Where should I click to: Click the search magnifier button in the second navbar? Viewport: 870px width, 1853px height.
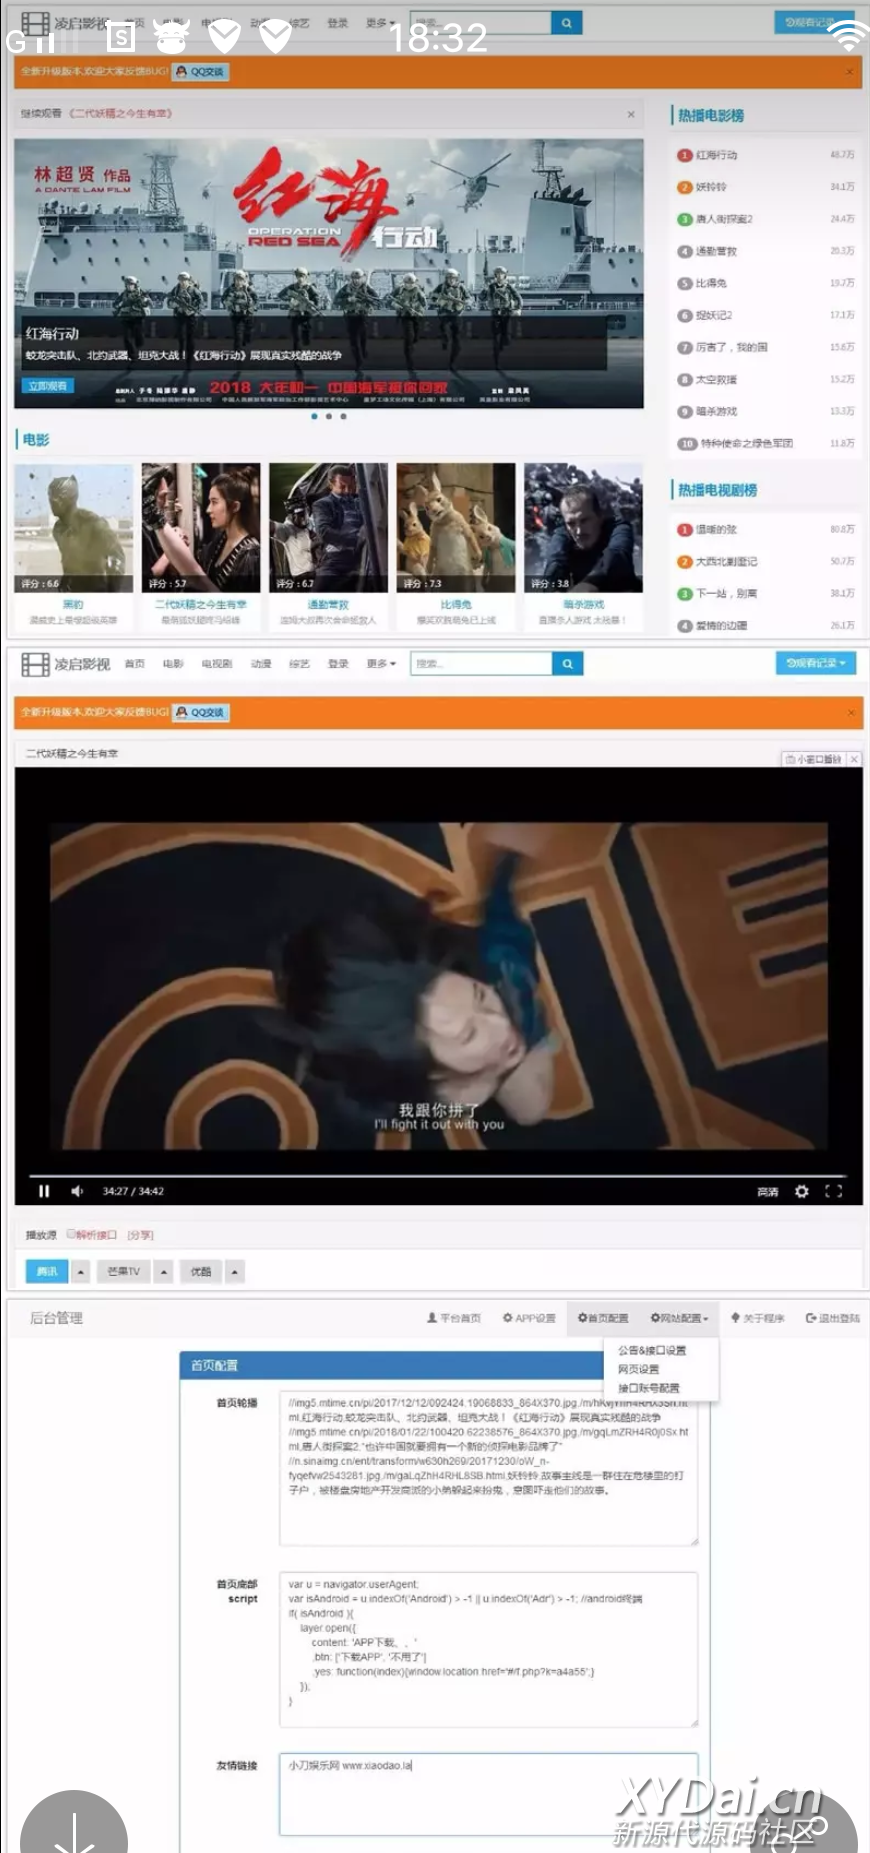coord(567,663)
